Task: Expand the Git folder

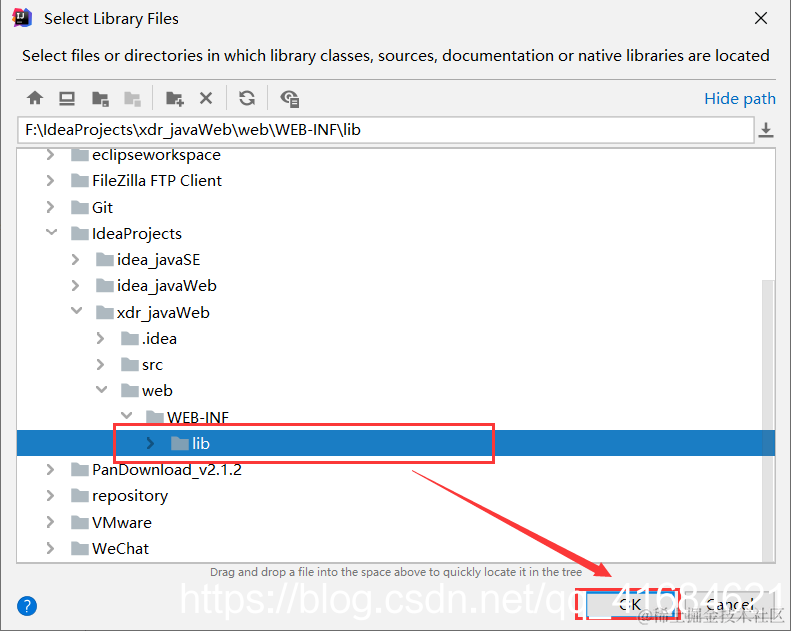Action: pos(50,207)
